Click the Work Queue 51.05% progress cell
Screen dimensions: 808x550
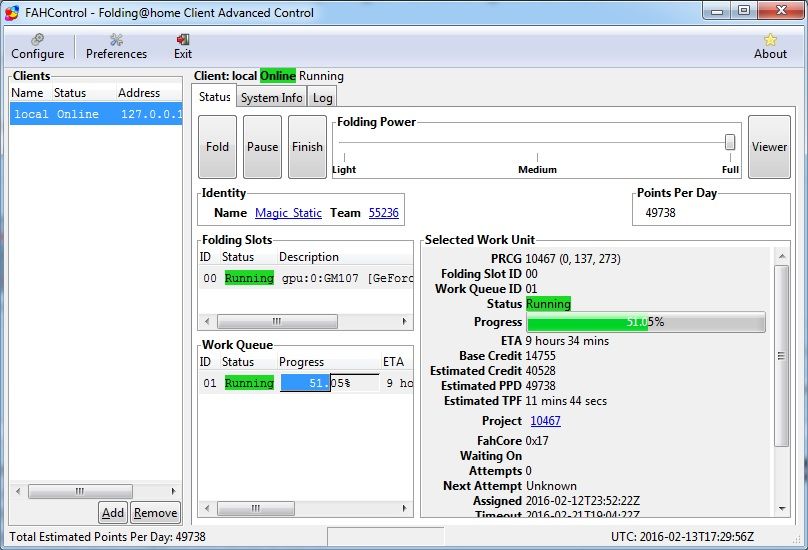coord(330,383)
